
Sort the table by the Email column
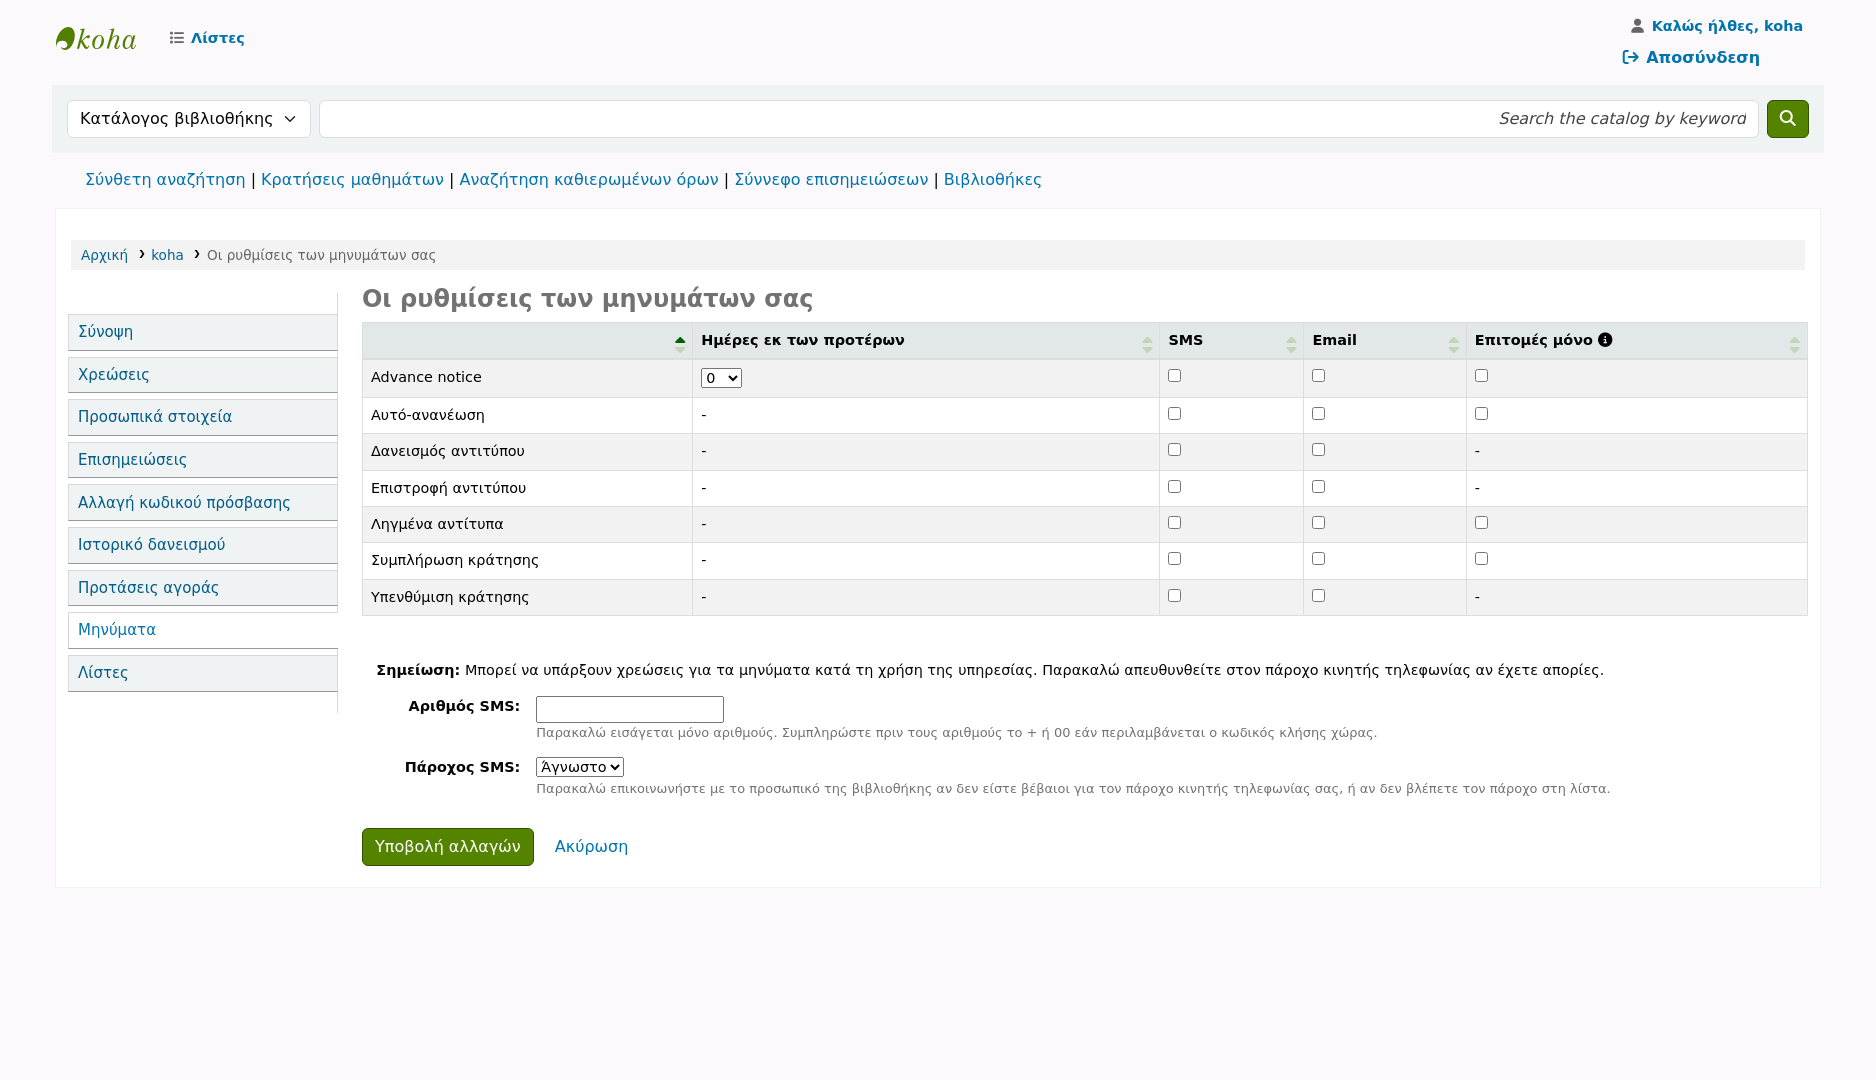coord(1384,341)
